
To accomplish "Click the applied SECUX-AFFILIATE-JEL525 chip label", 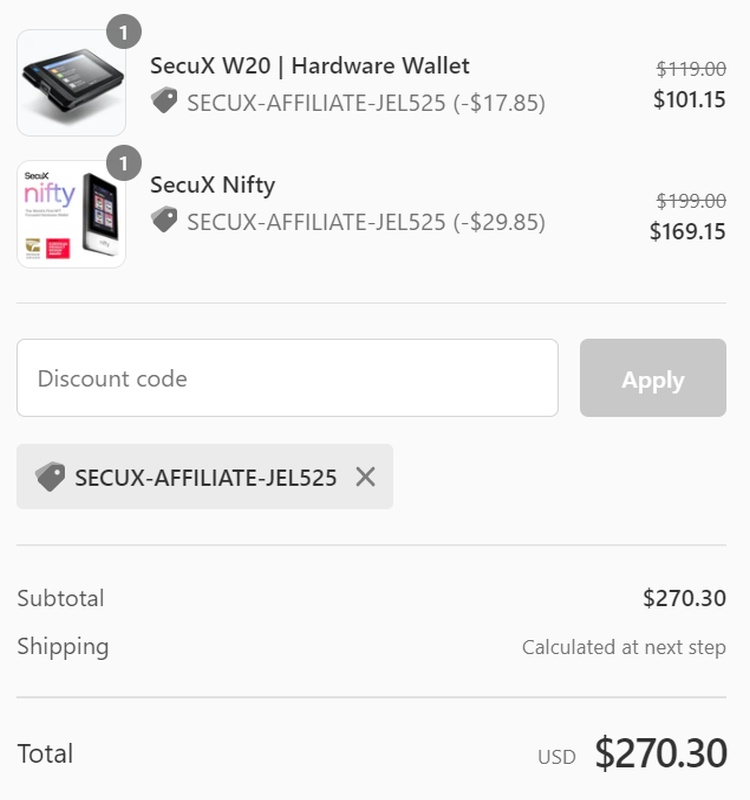I will 206,478.
